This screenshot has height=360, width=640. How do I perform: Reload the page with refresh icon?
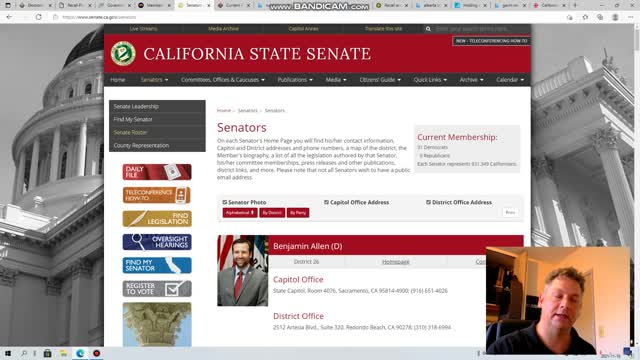pyautogui.click(x=38, y=17)
